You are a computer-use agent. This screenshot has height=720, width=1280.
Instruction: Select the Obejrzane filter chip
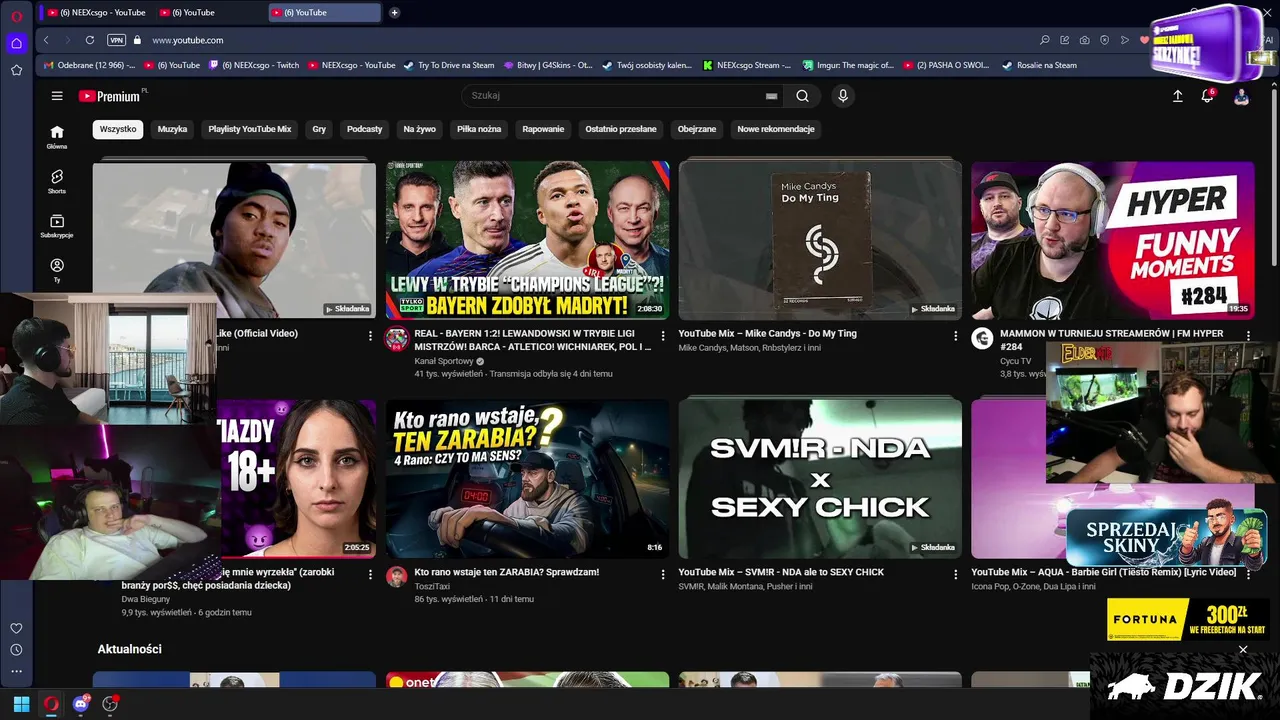(697, 129)
